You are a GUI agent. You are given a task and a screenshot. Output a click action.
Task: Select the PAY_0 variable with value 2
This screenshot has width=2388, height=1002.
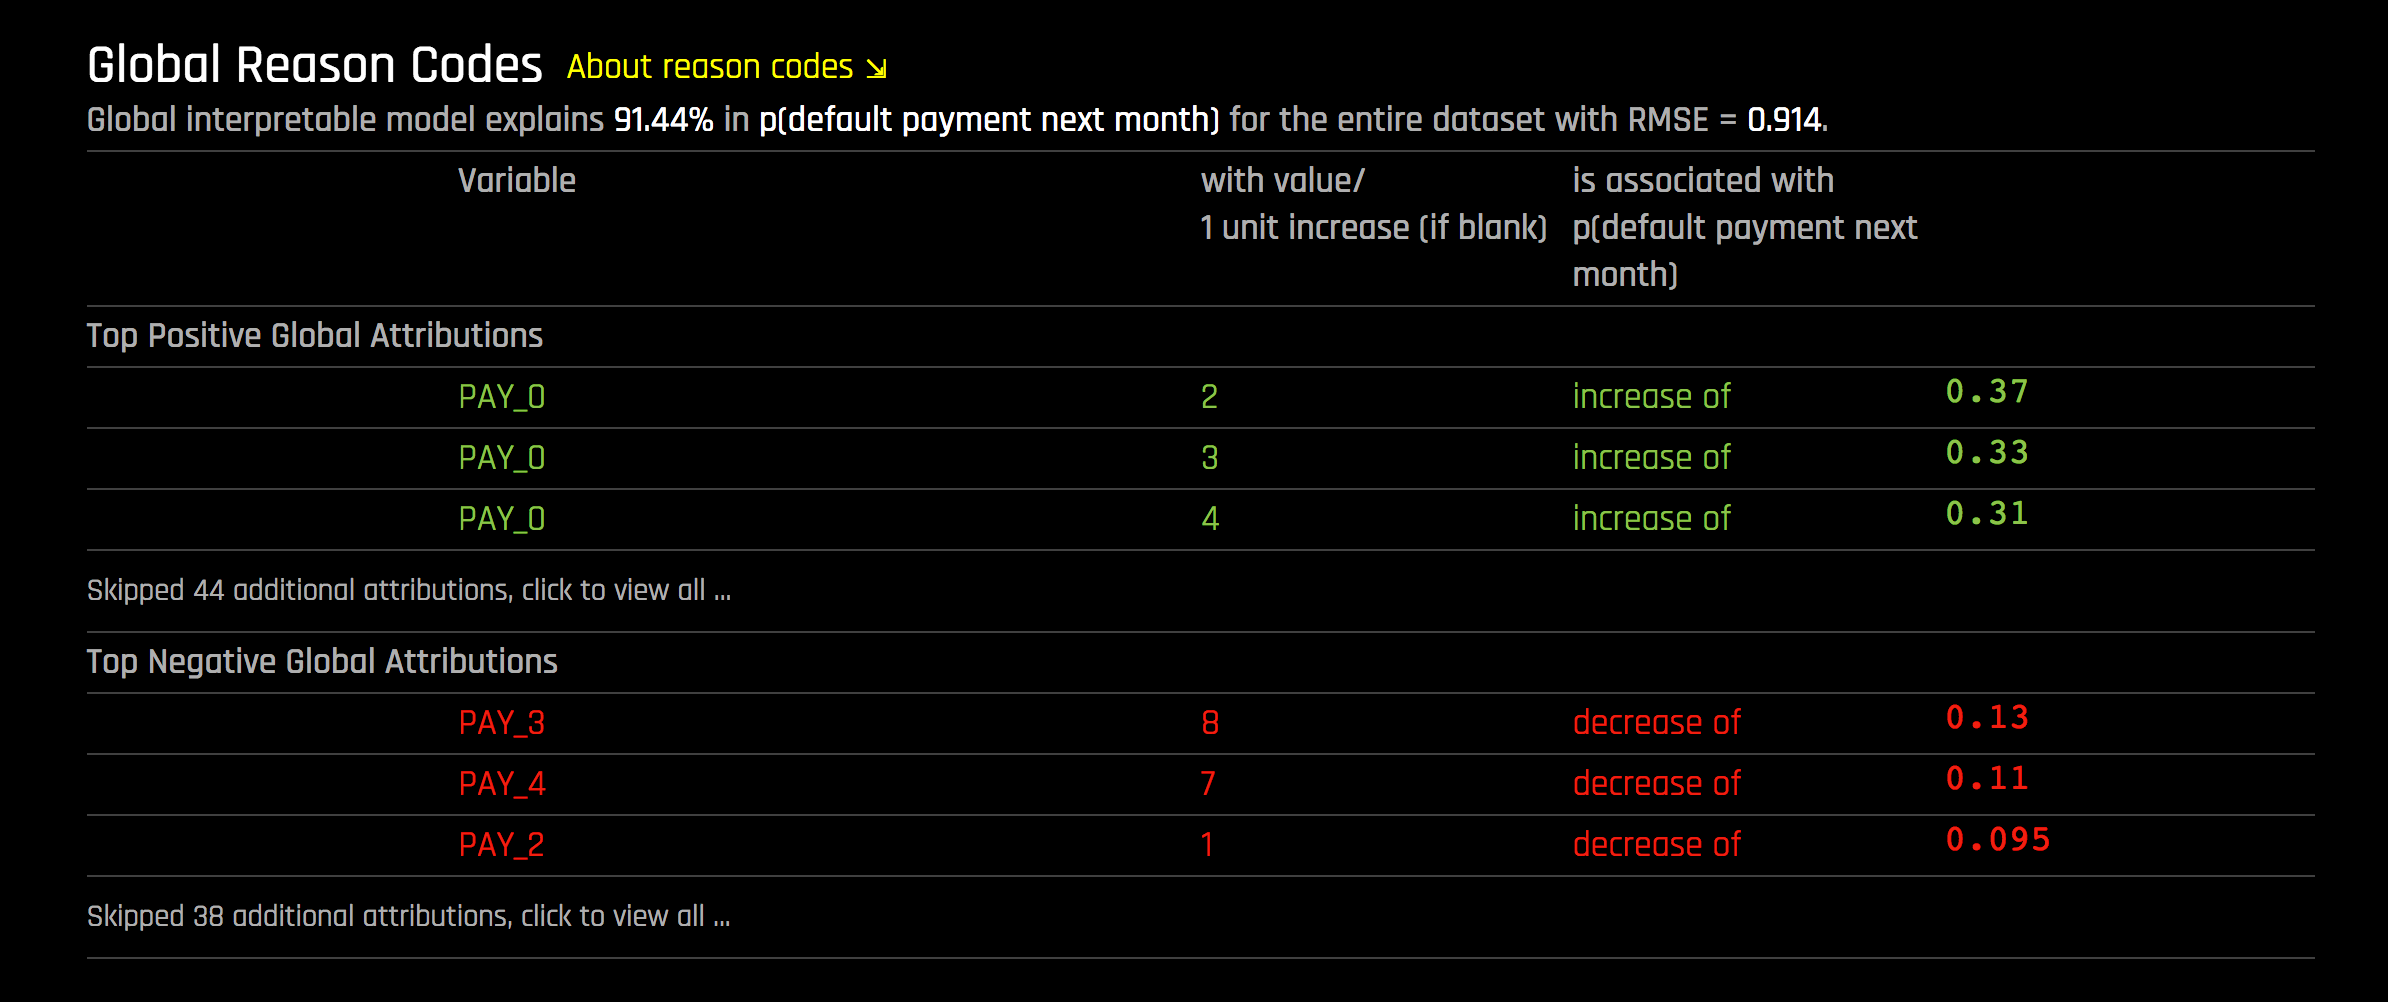501,397
